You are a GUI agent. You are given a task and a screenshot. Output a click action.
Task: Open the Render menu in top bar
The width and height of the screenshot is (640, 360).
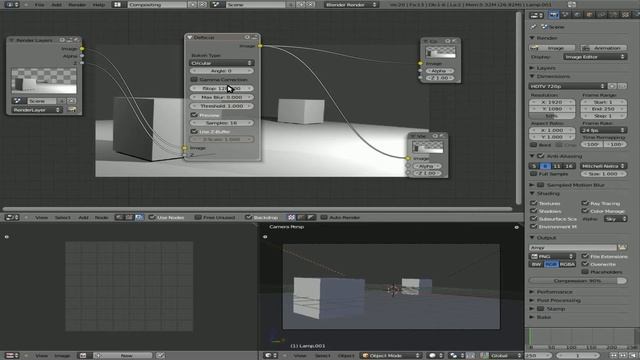[x=77, y=4]
